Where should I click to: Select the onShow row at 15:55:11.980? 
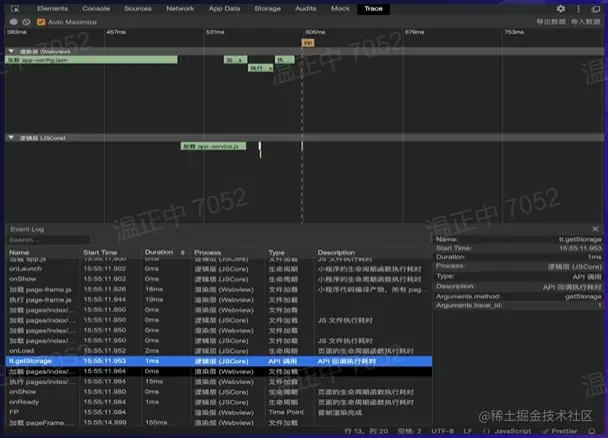click(219, 392)
